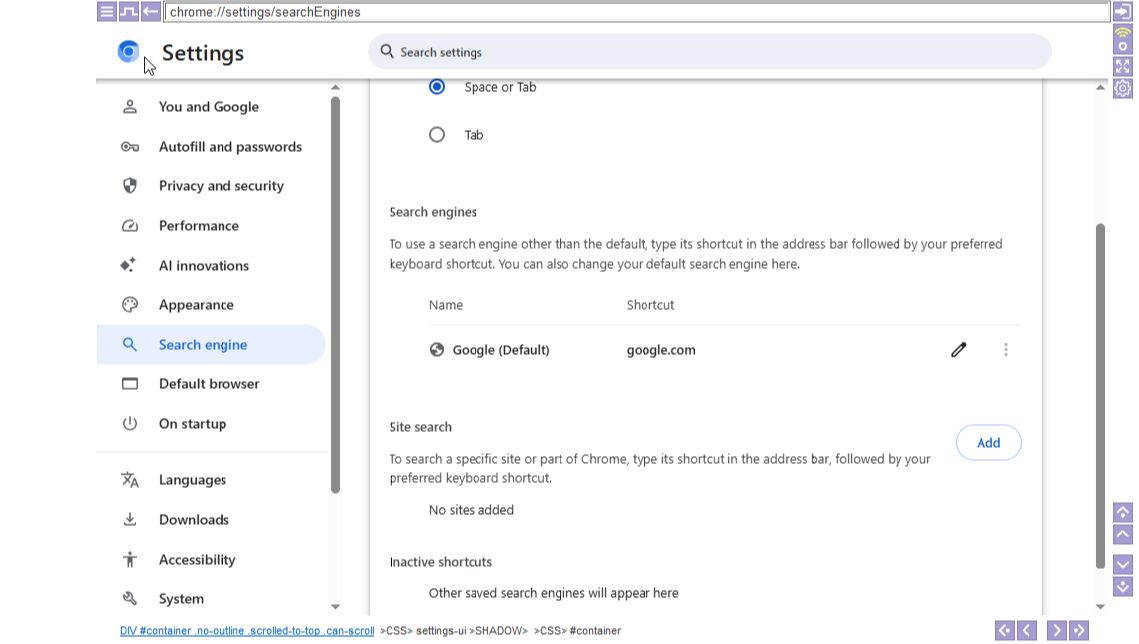Click the single chevron down navigation button
The image size is (1139, 644).
pyautogui.click(x=1123, y=564)
